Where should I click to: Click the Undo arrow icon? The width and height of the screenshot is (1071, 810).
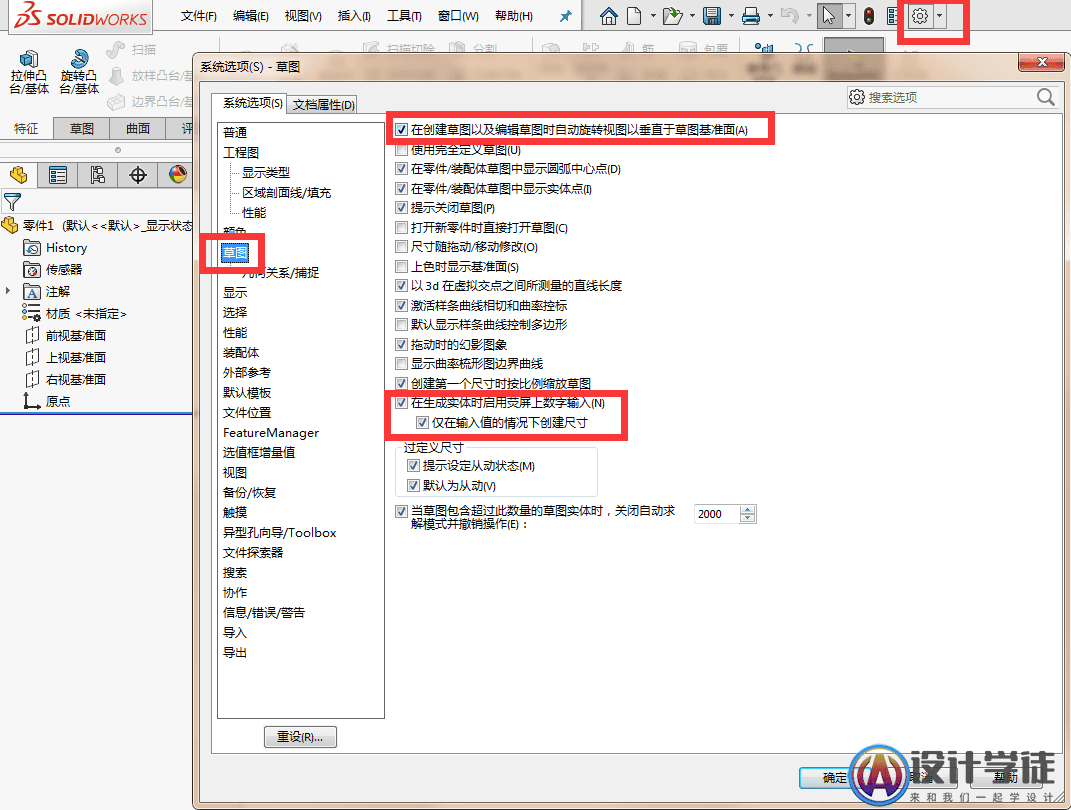coord(789,16)
